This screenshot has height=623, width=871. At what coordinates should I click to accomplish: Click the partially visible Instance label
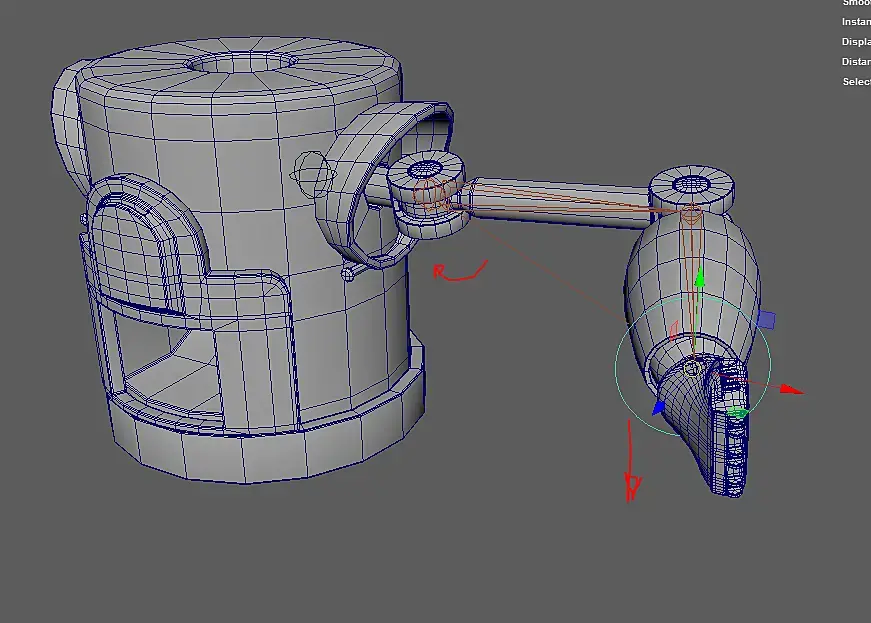tap(856, 22)
